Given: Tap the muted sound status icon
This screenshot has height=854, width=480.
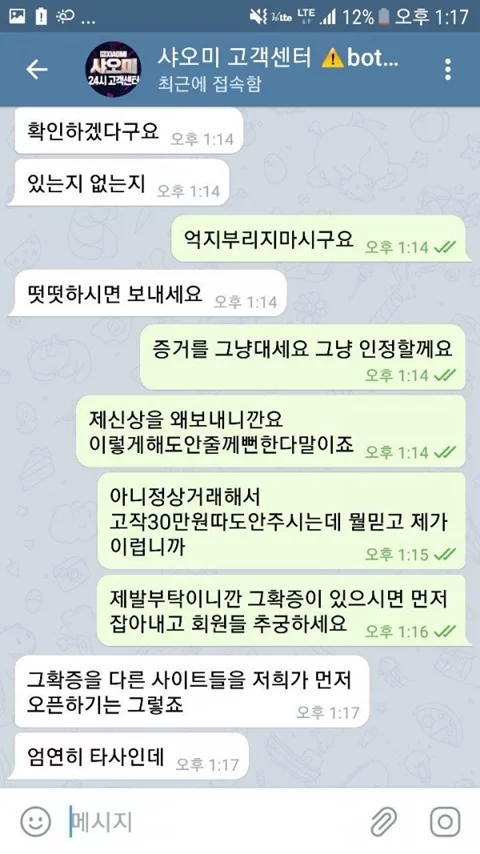Looking at the screenshot, I should point(259,17).
